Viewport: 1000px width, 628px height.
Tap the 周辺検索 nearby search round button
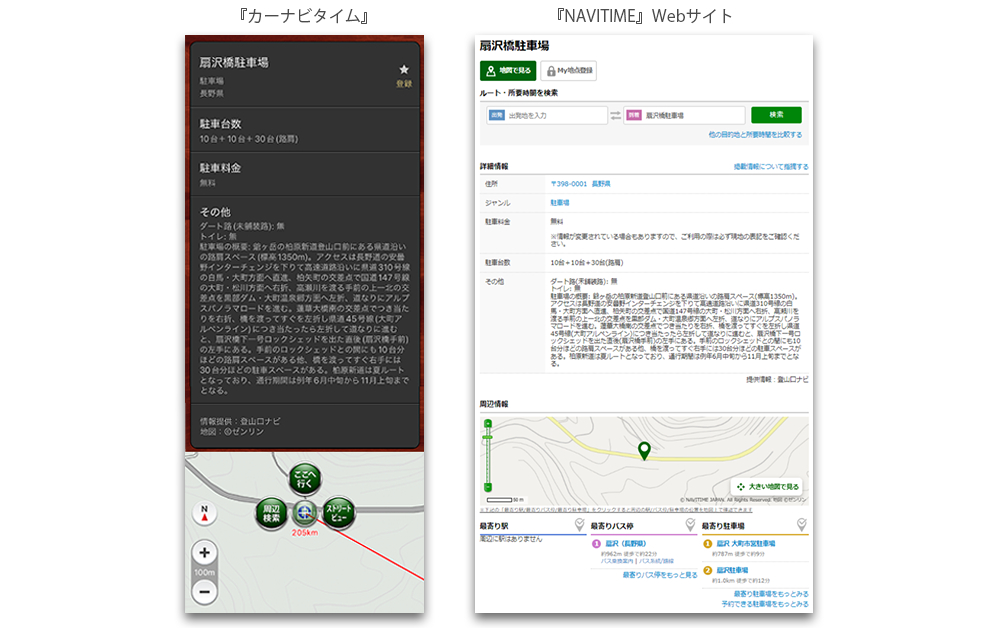pyautogui.click(x=272, y=513)
